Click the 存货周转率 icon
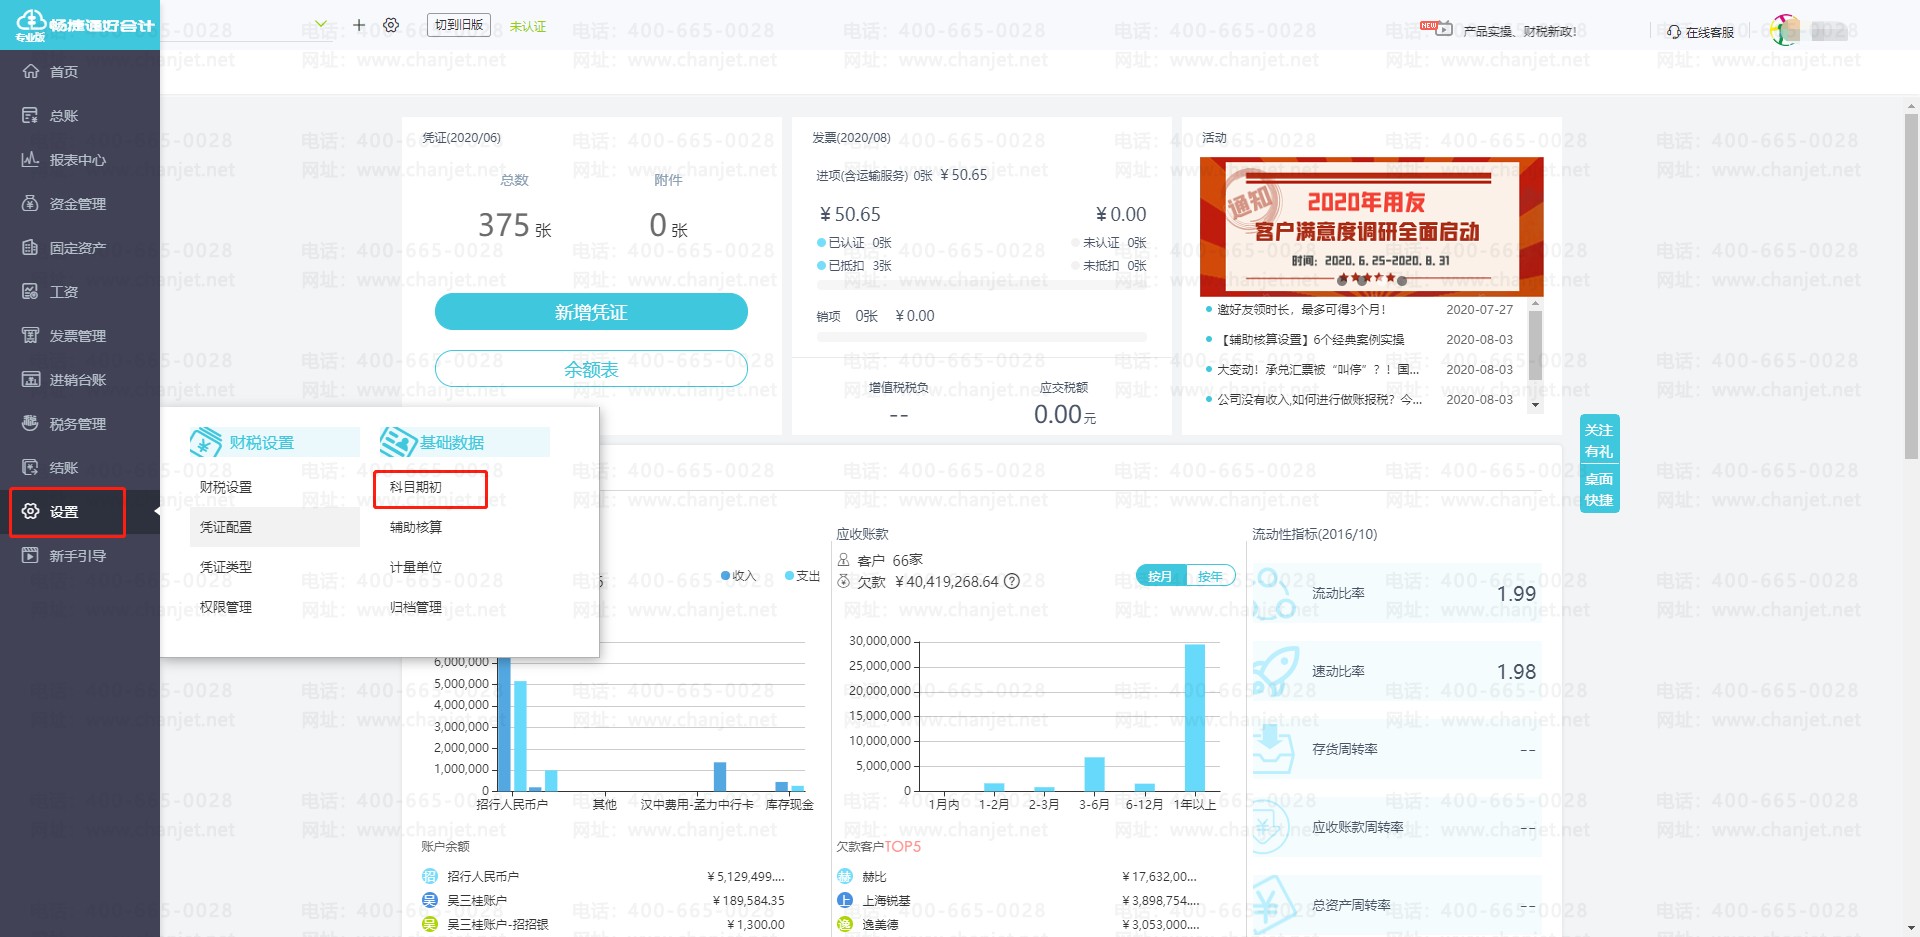Screen dimensions: 1920x937 click(x=1273, y=749)
